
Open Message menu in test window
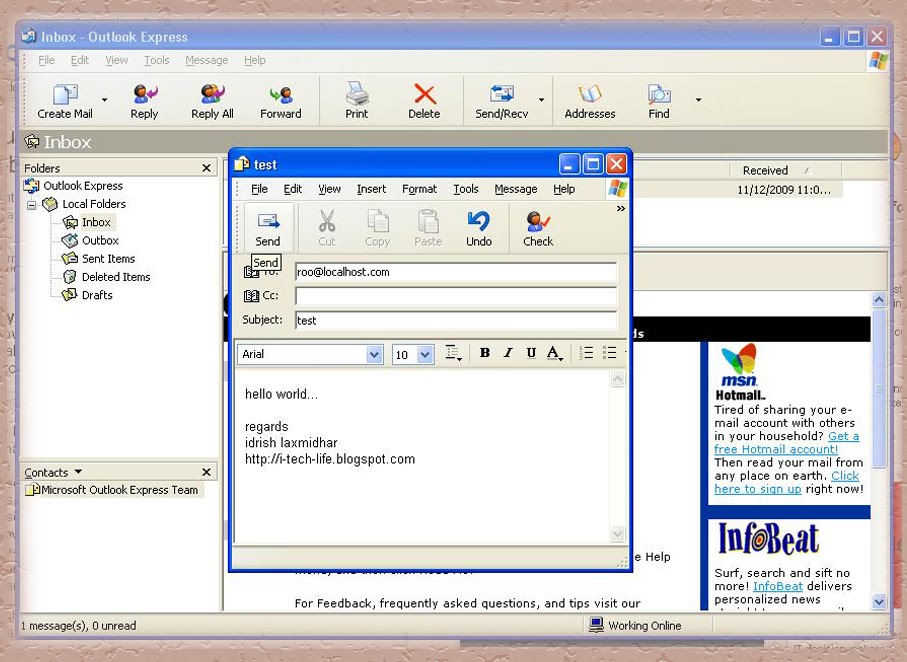coord(515,189)
